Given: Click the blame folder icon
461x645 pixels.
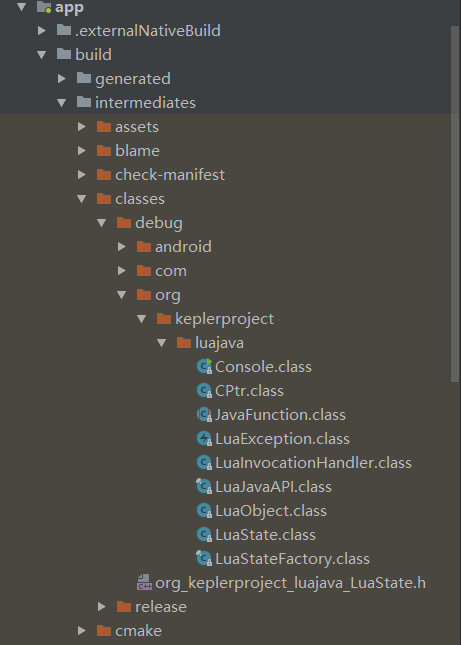Looking at the screenshot, I should pyautogui.click(x=104, y=150).
